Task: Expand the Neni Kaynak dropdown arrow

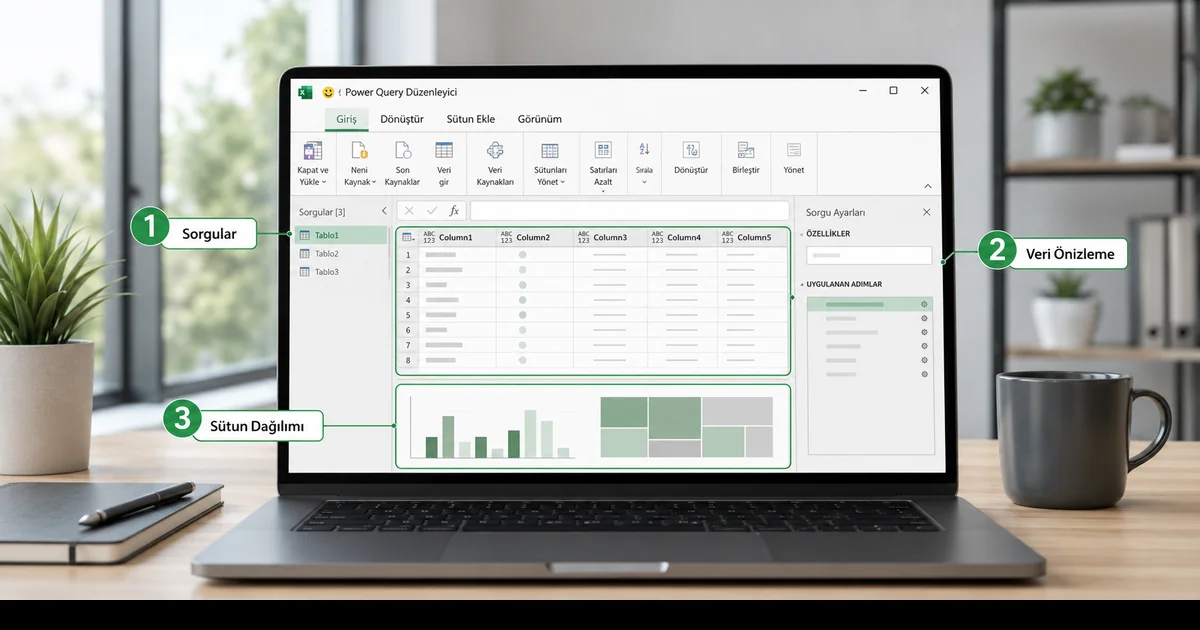Action: tap(374, 183)
